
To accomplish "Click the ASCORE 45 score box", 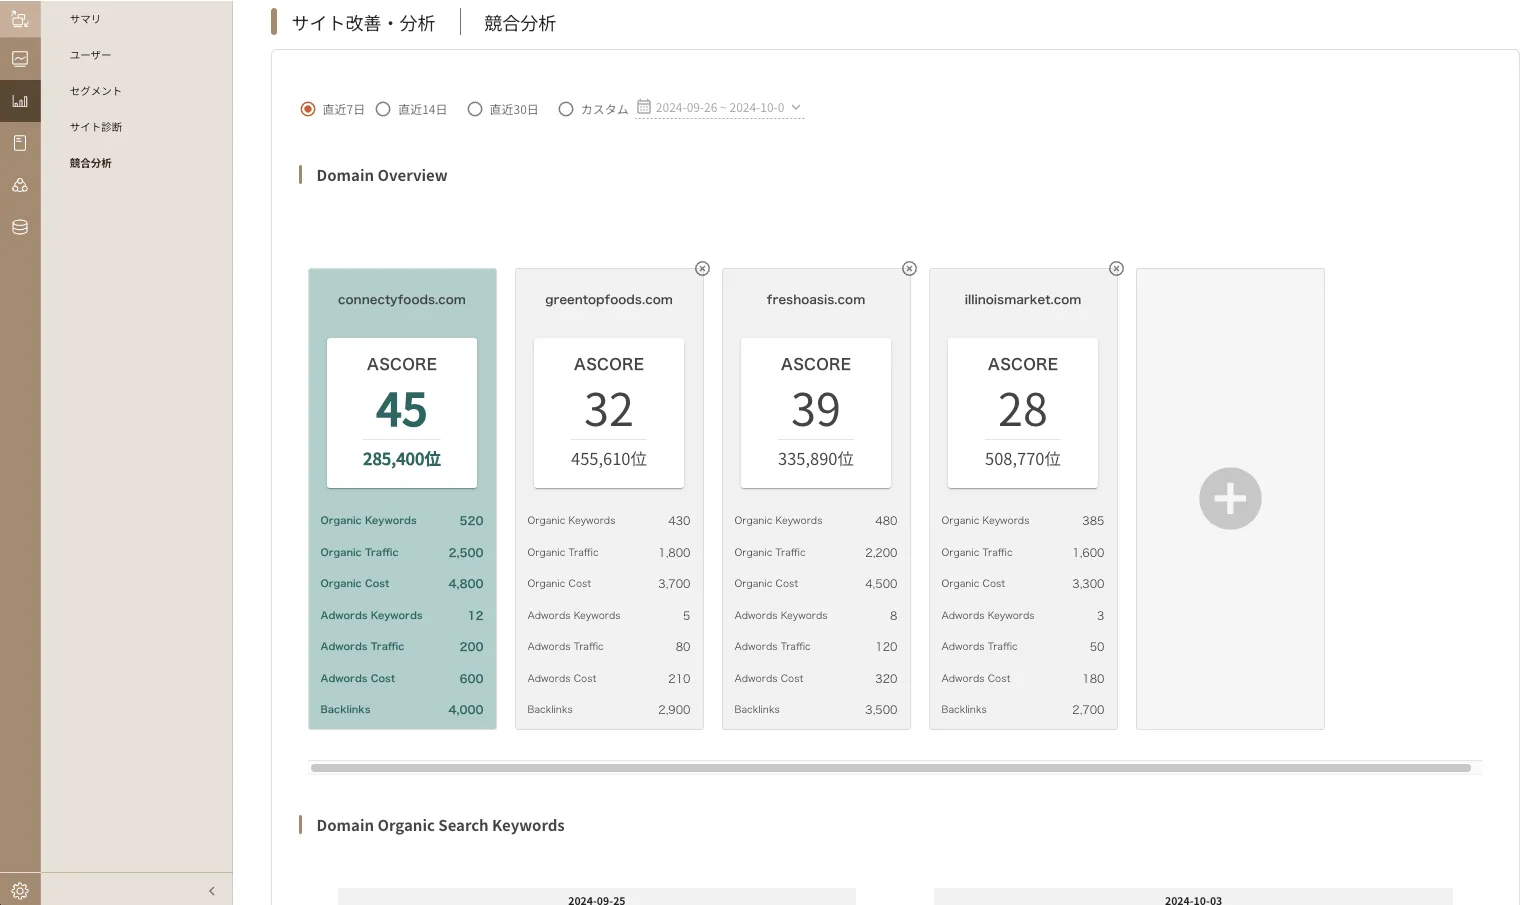I will 402,413.
